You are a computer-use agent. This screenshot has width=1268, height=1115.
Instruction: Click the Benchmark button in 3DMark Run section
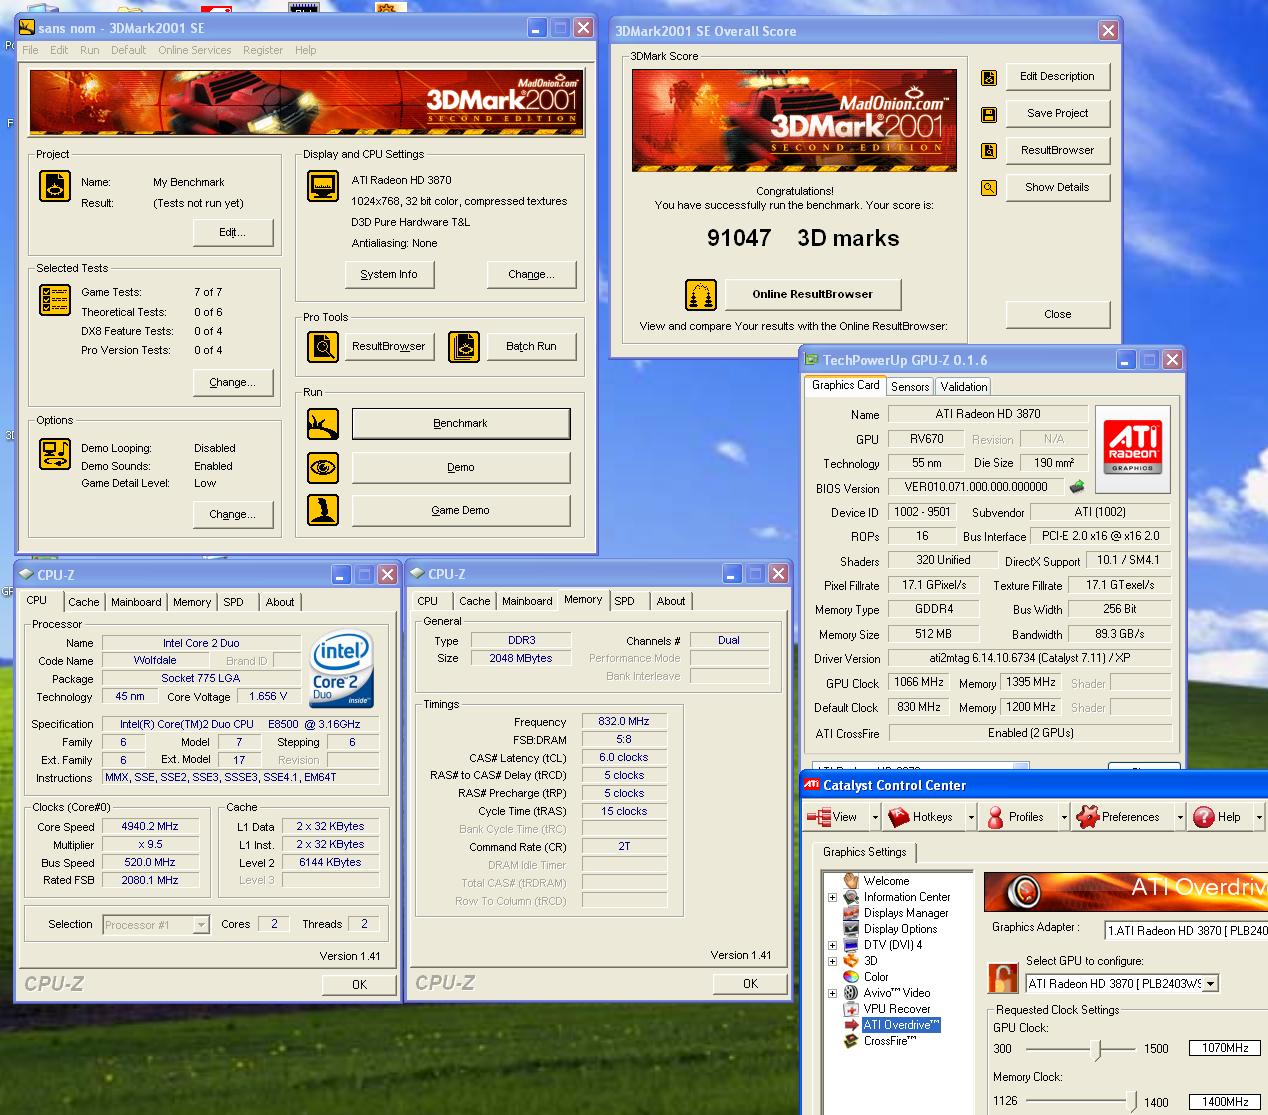tap(461, 423)
